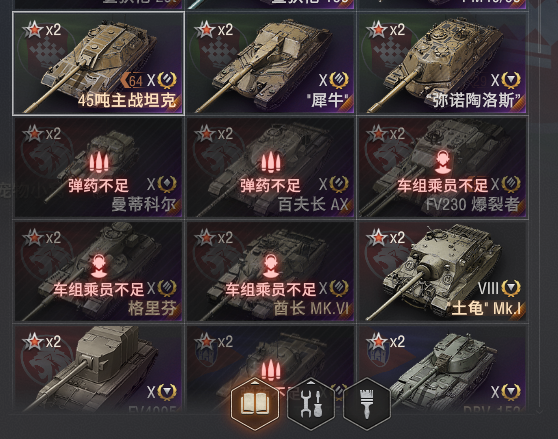Click the crew shortage icon on FV230 爆裂者

click(442, 162)
